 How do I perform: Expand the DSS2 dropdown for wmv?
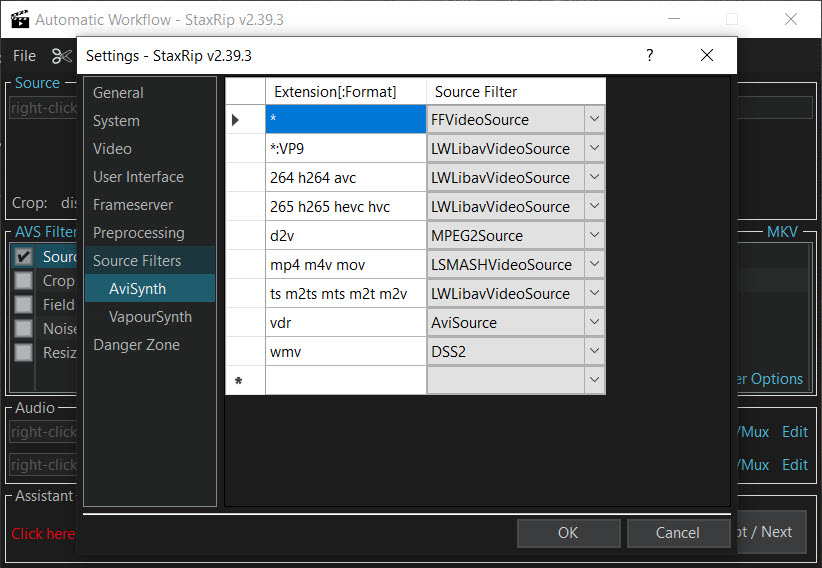594,351
